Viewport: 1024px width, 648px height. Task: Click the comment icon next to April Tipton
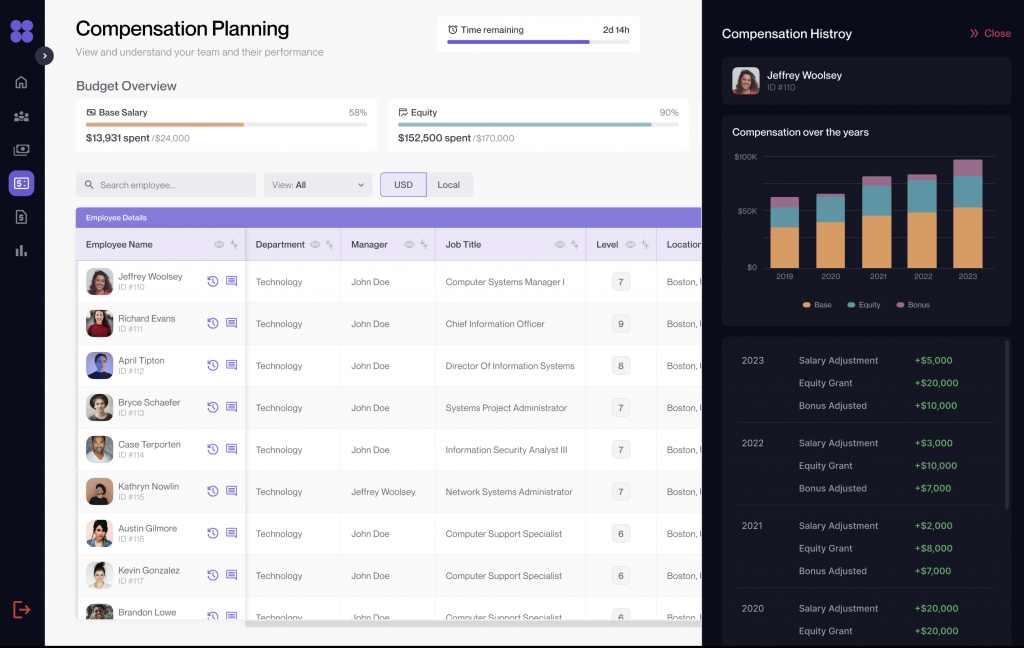pos(231,365)
